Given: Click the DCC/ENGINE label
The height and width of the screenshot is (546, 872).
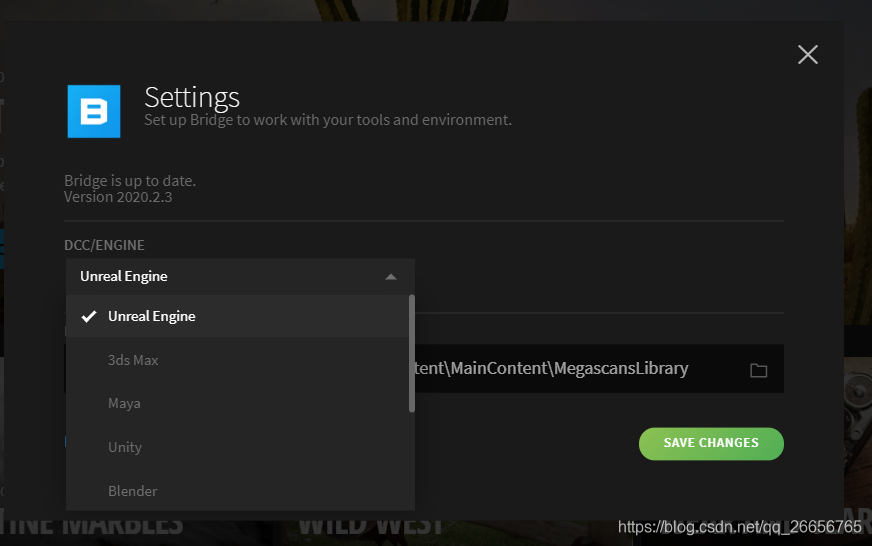Looking at the screenshot, I should coord(104,245).
